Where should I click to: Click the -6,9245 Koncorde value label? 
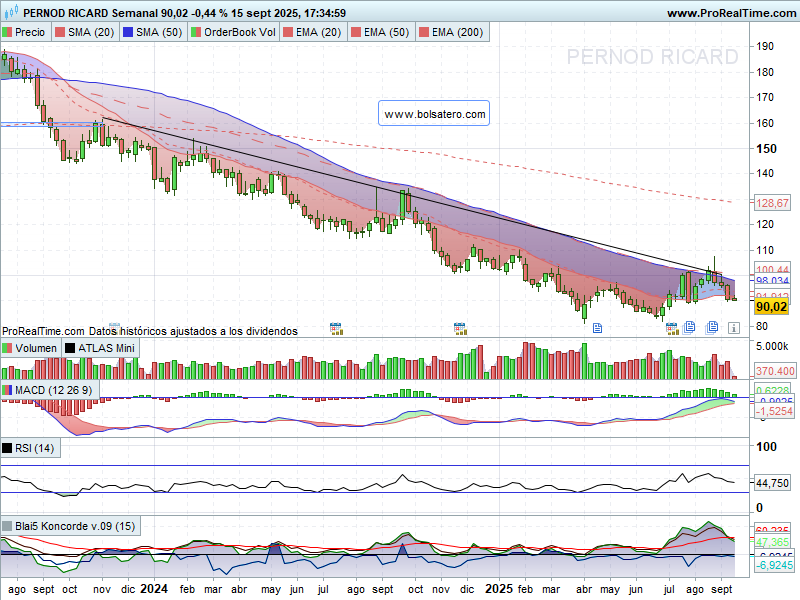click(x=773, y=565)
